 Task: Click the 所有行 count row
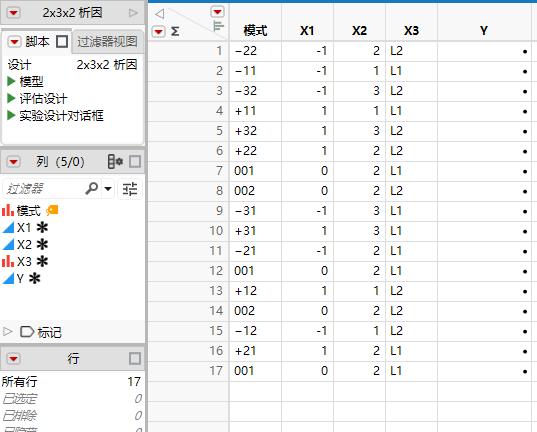[x=72, y=382]
